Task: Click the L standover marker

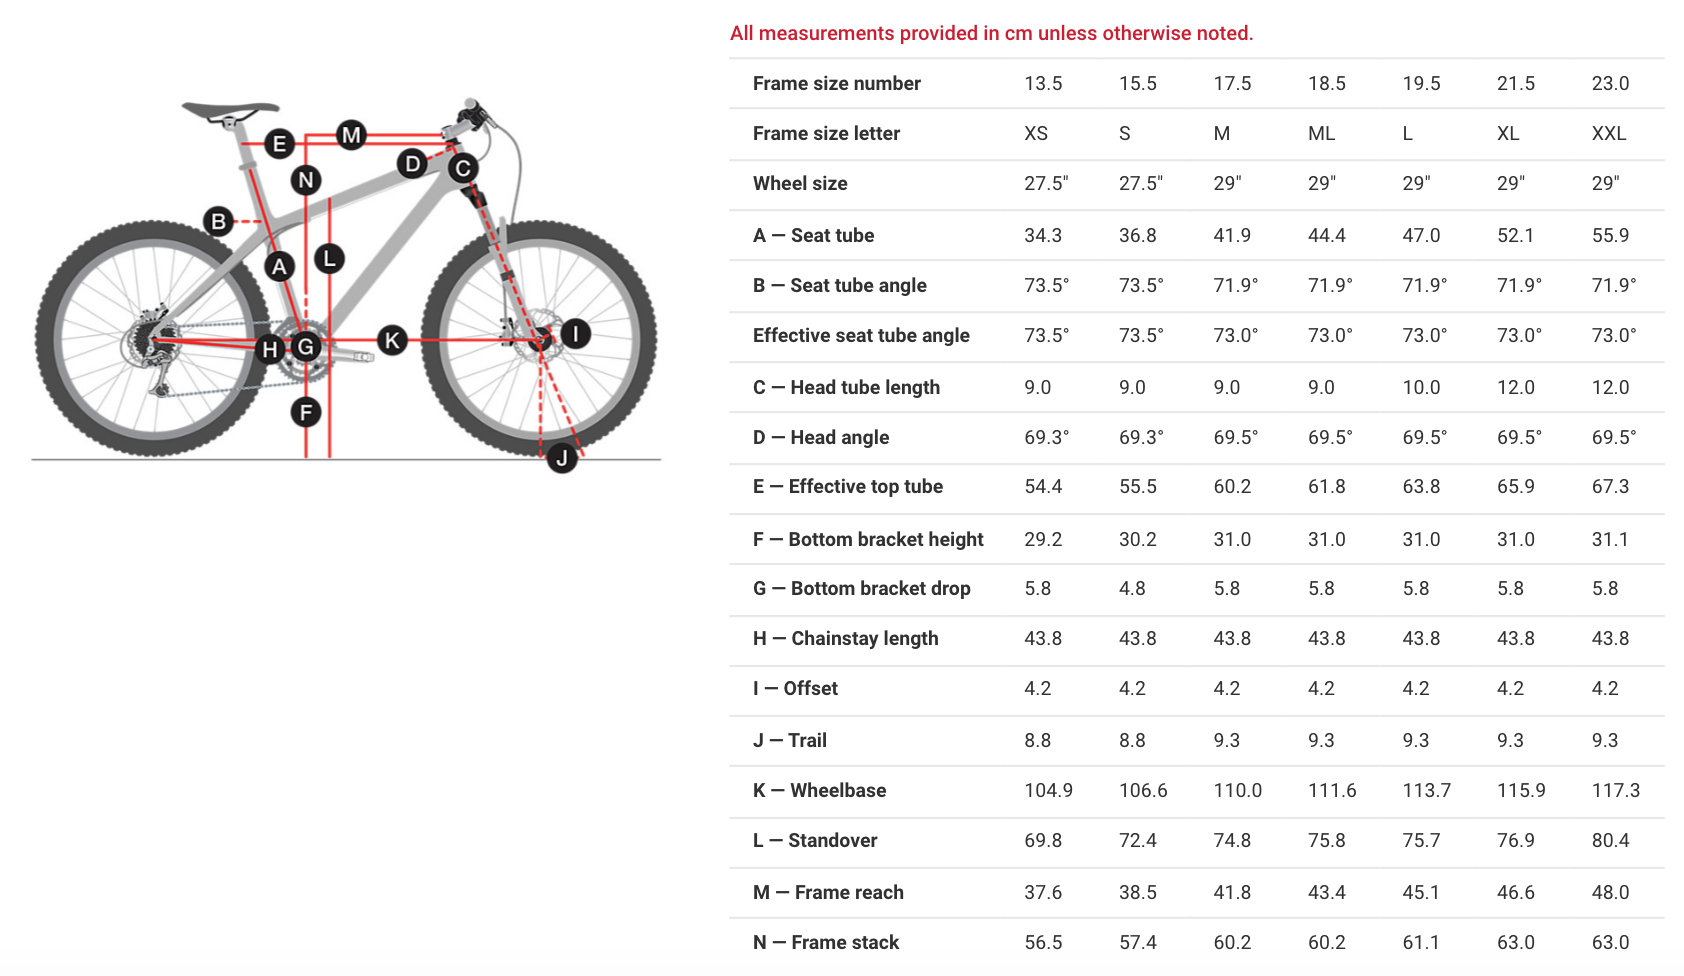Action: [x=329, y=259]
